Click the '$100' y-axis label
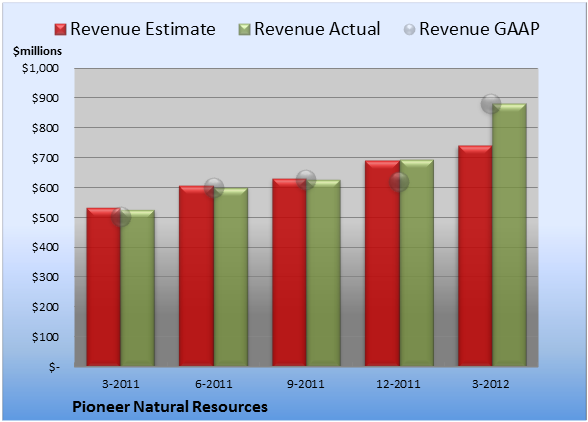This screenshot has height=422, width=588. [45, 337]
